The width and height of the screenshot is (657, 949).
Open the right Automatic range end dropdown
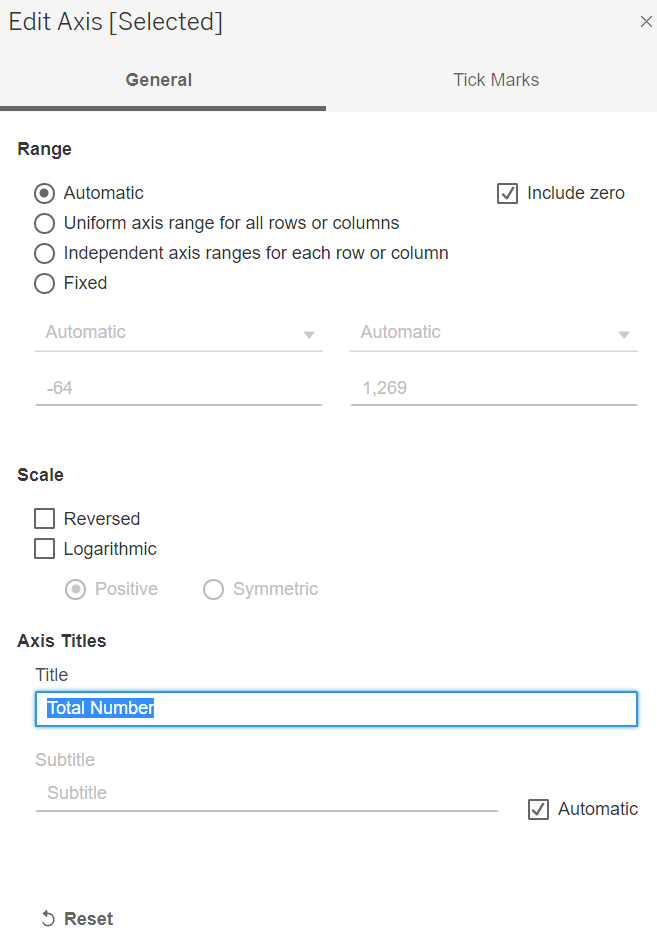click(x=494, y=333)
